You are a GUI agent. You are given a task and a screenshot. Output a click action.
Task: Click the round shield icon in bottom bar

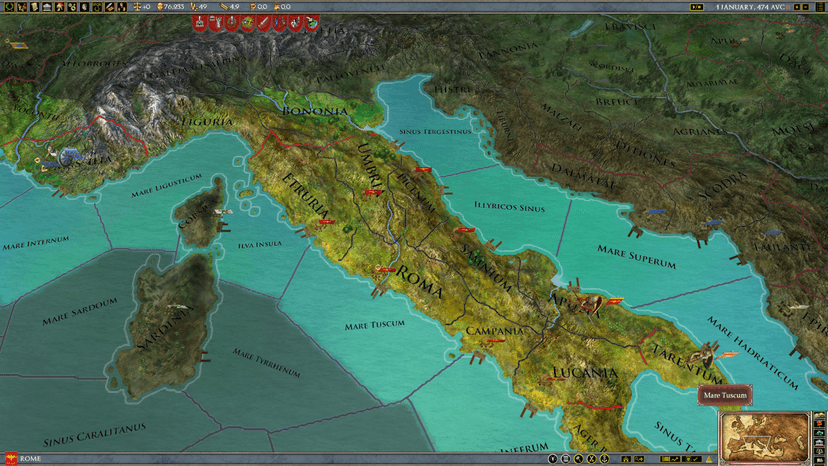[x=552, y=459]
